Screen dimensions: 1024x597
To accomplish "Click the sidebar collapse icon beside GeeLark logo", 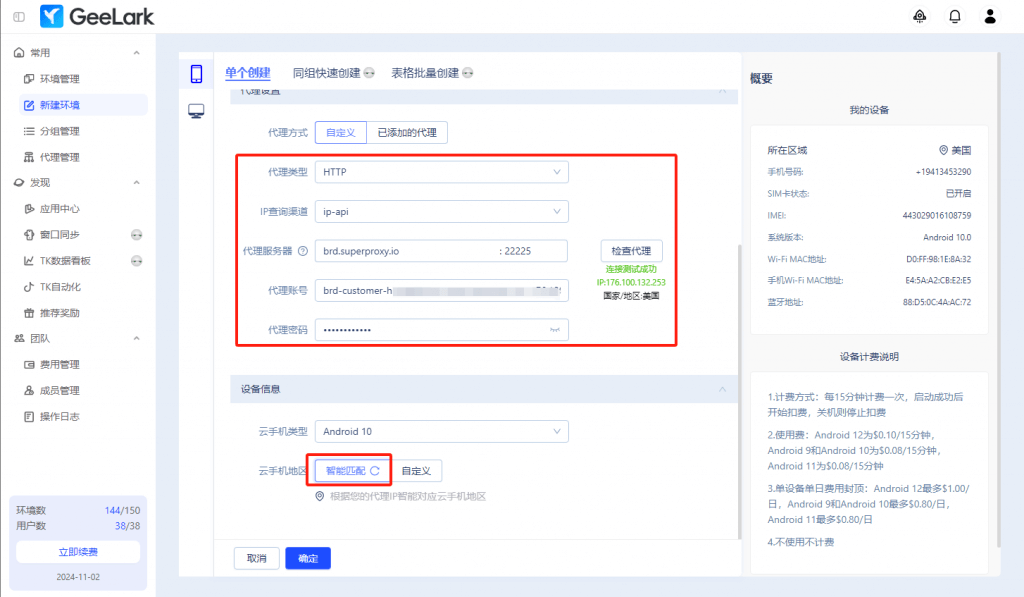I will [20, 17].
